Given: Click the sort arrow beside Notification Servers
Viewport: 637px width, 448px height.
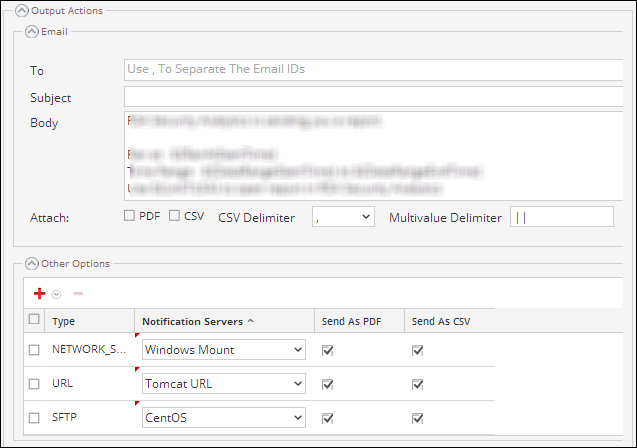Looking at the screenshot, I should coord(251,321).
